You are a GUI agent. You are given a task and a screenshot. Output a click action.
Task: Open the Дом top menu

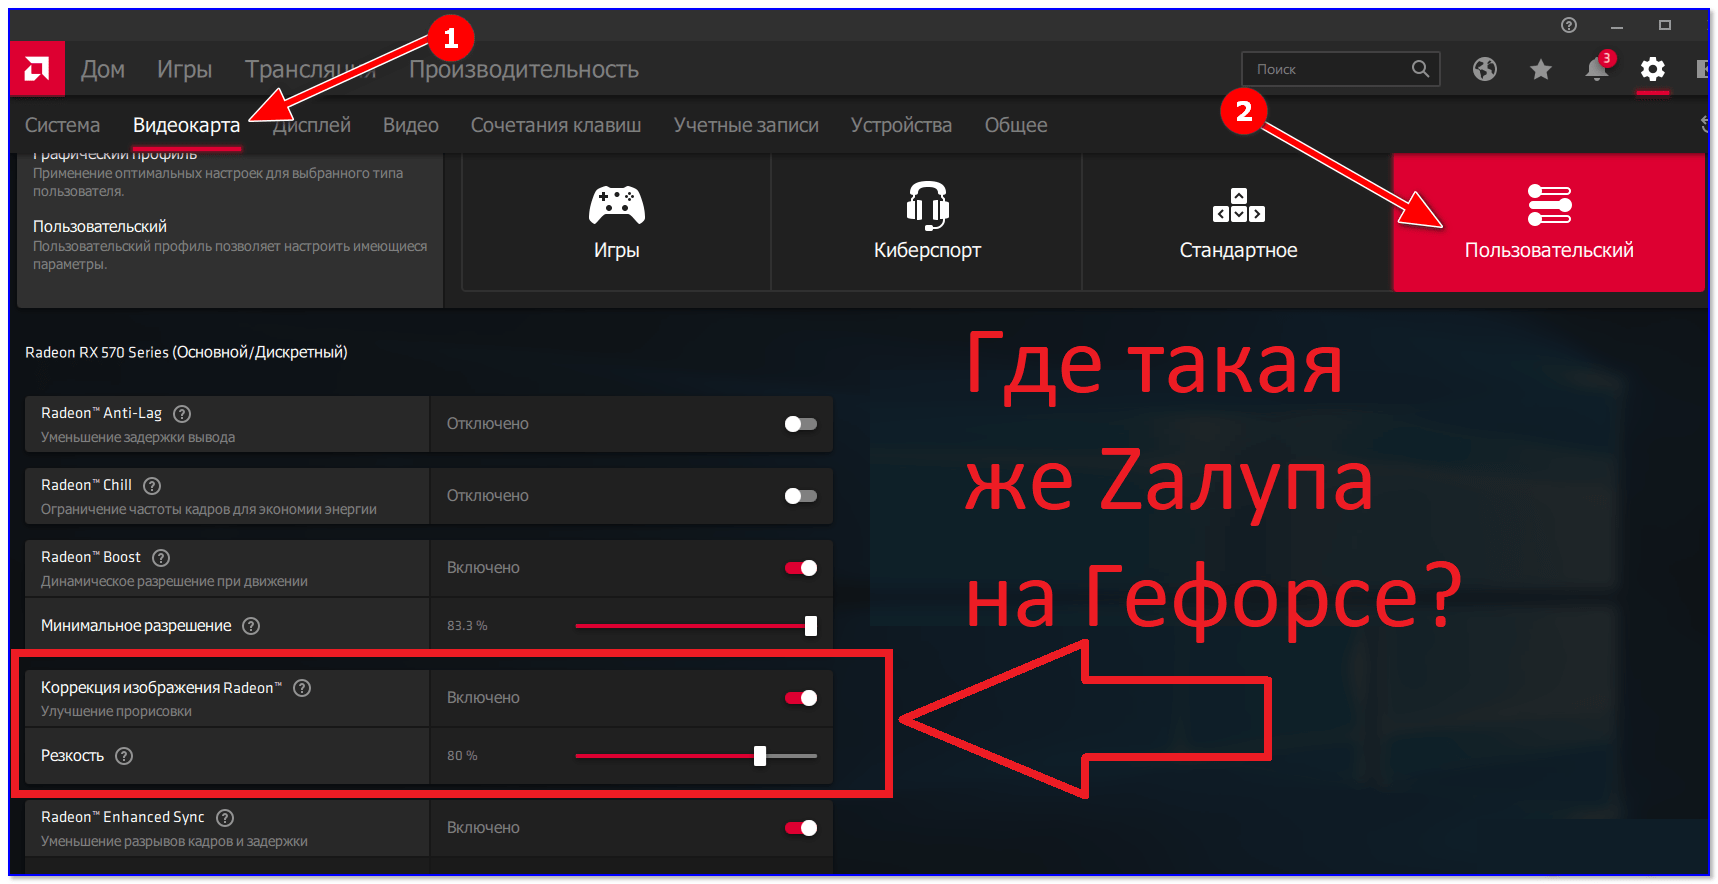coord(103,69)
